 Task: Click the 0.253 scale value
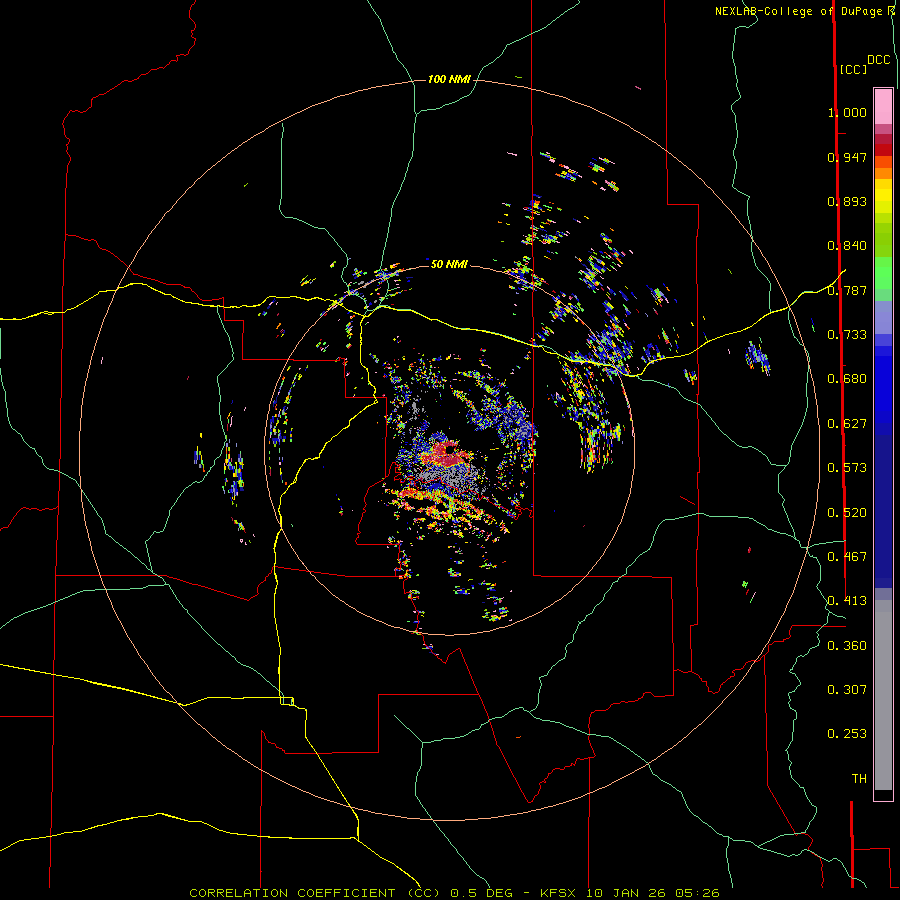pos(847,734)
